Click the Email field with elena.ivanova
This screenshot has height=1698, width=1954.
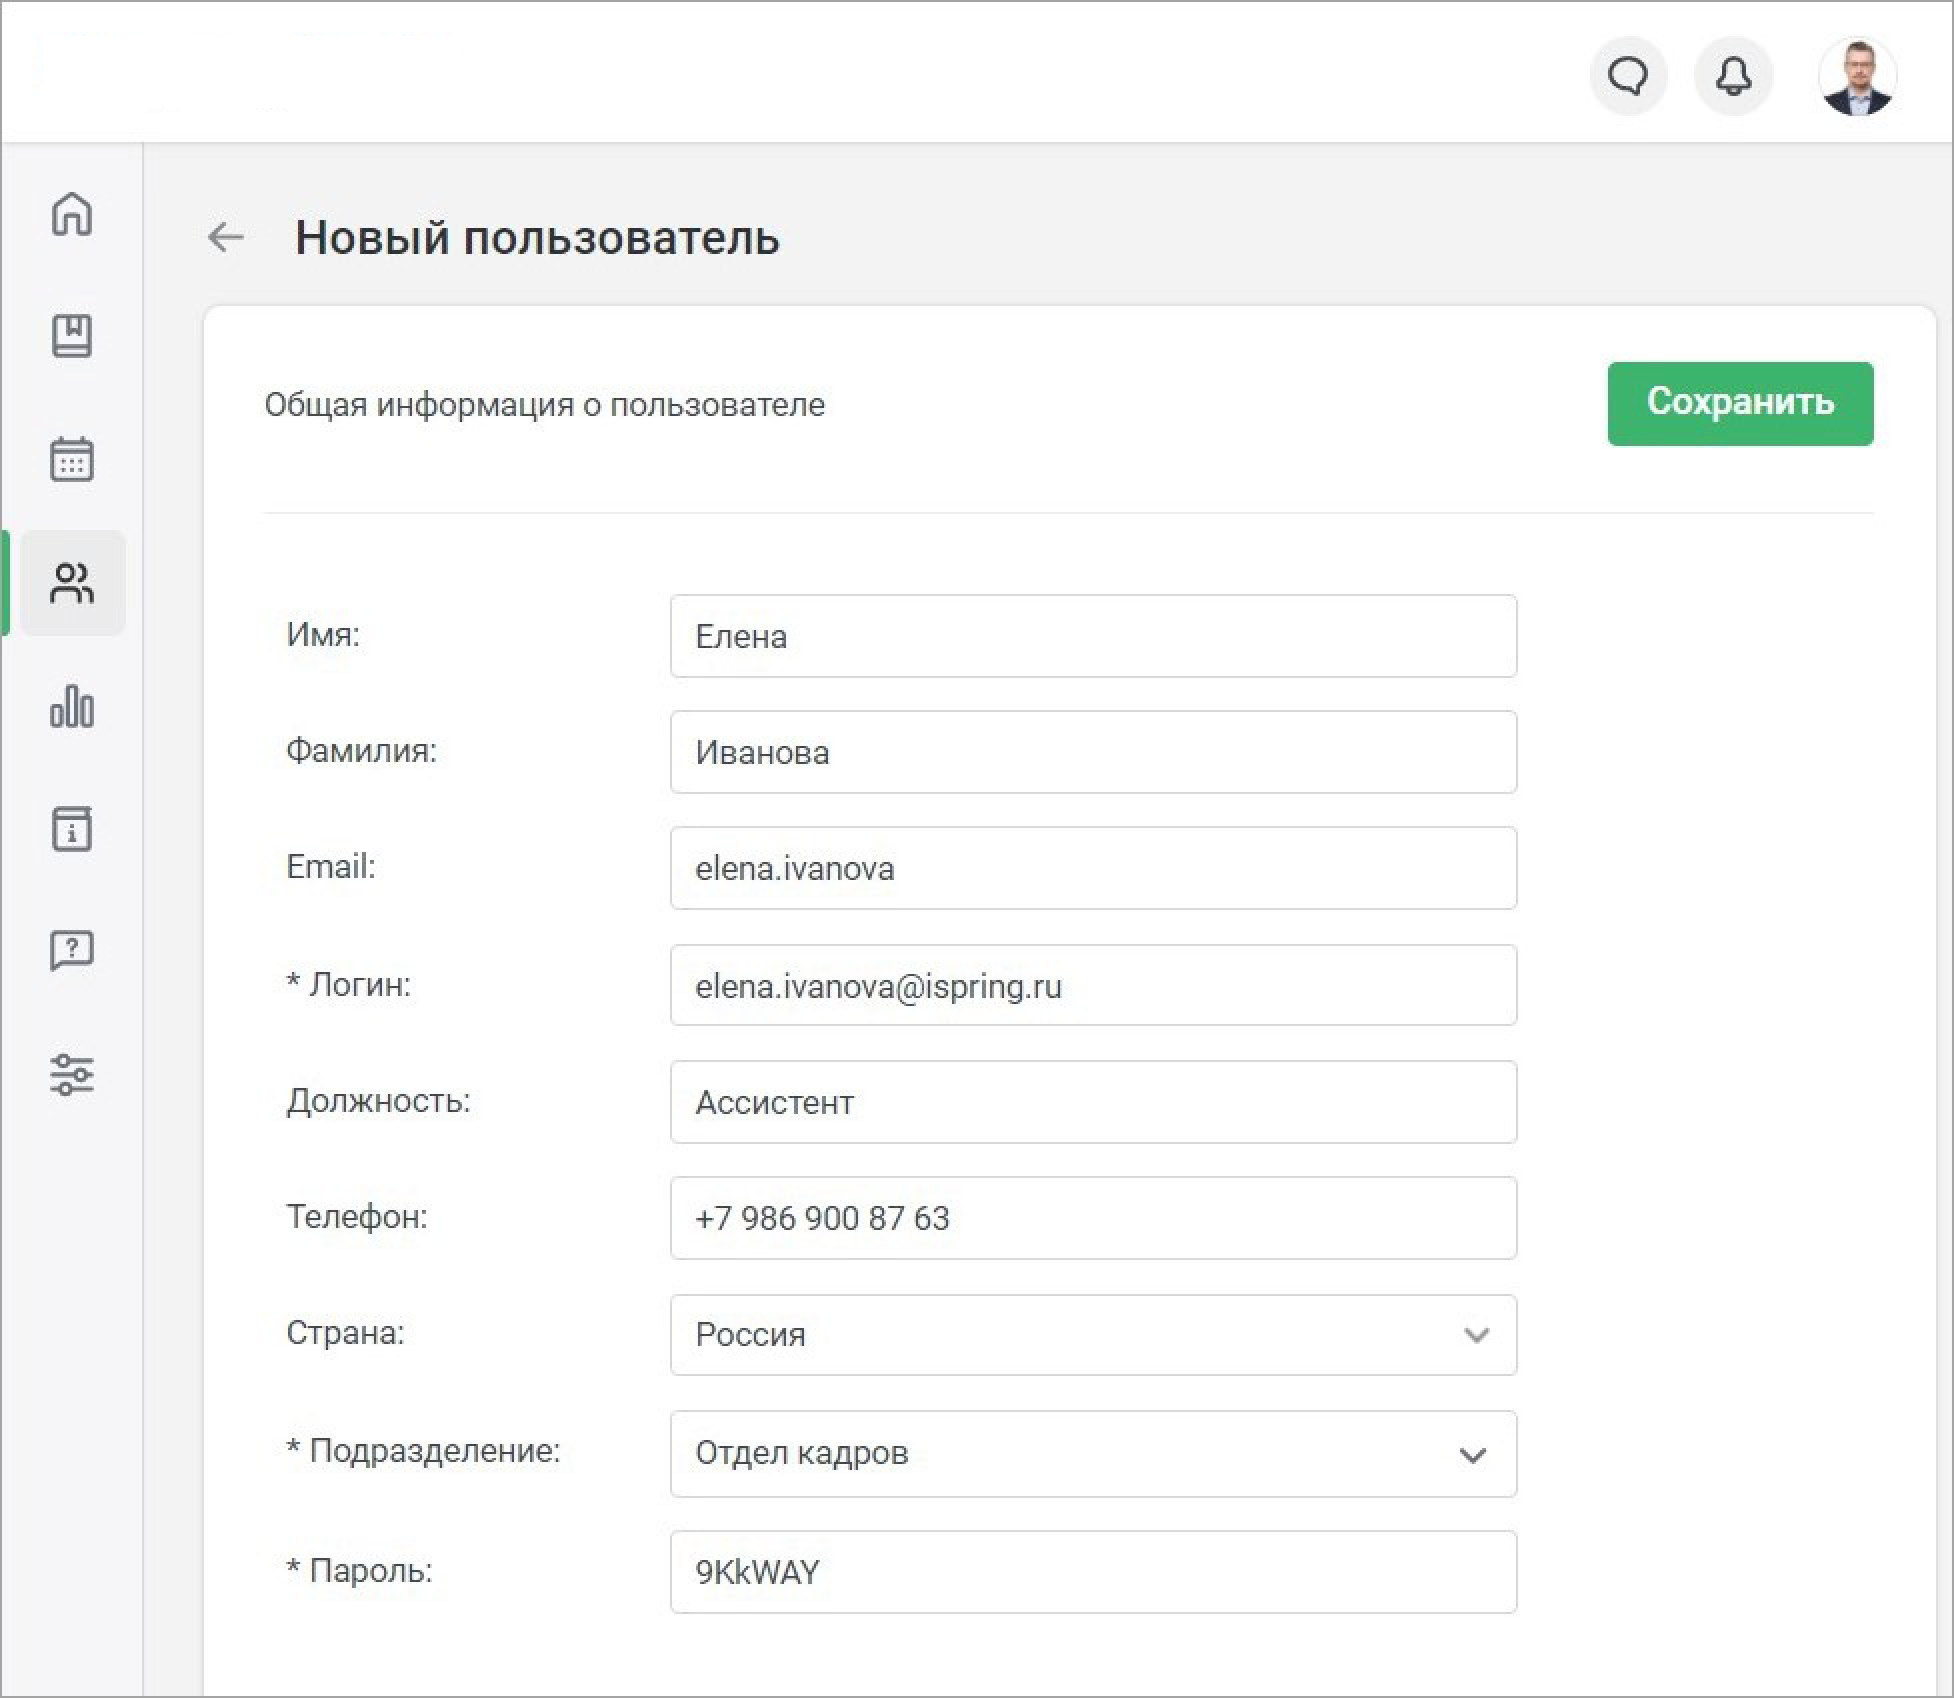tap(1093, 868)
